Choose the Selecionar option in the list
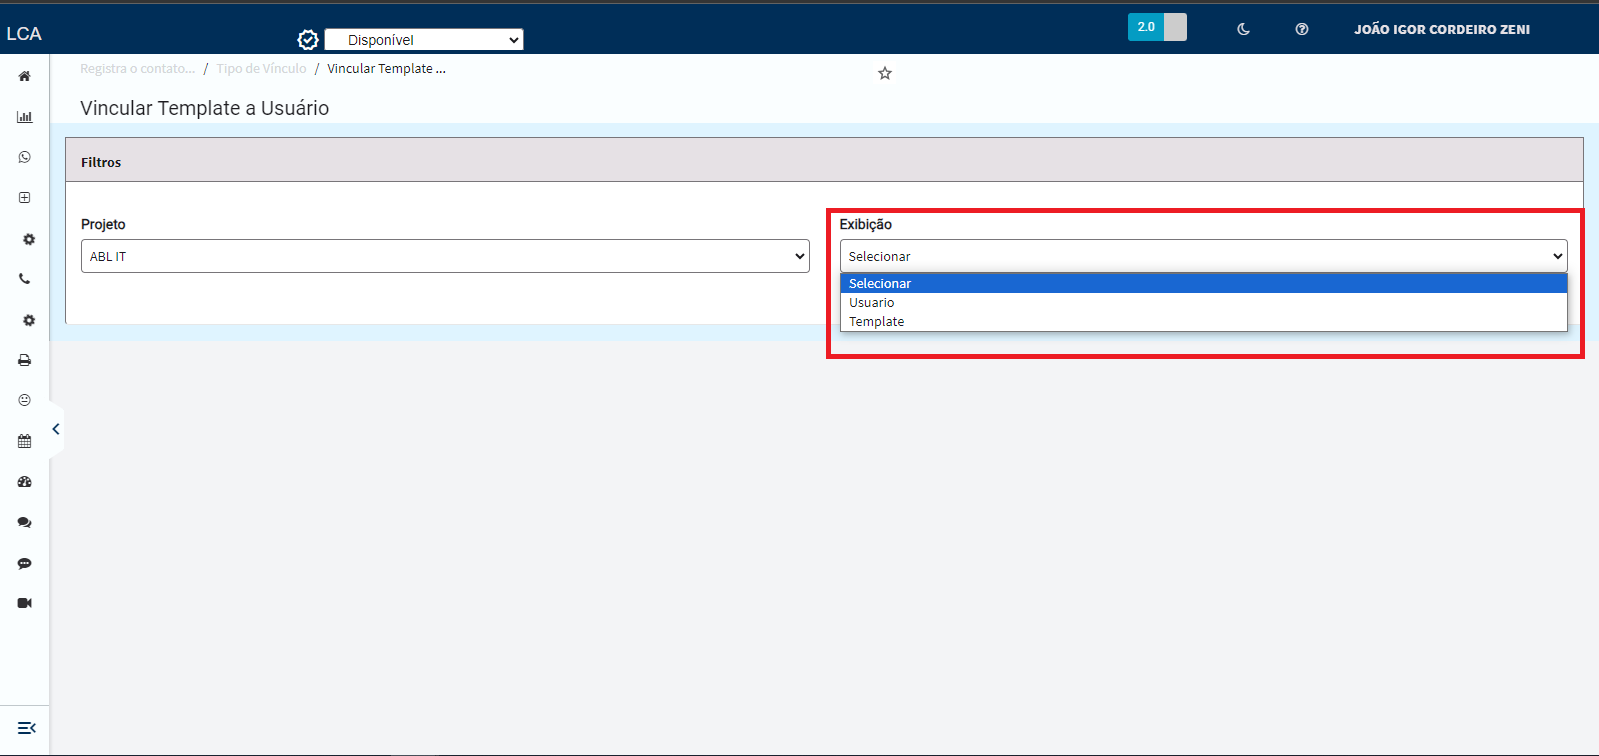1599x756 pixels. [1203, 284]
